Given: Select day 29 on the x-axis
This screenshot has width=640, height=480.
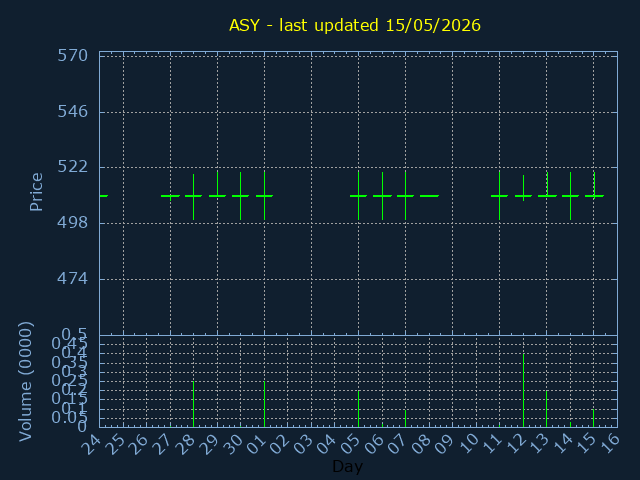Looking at the screenshot, I should [x=209, y=443].
